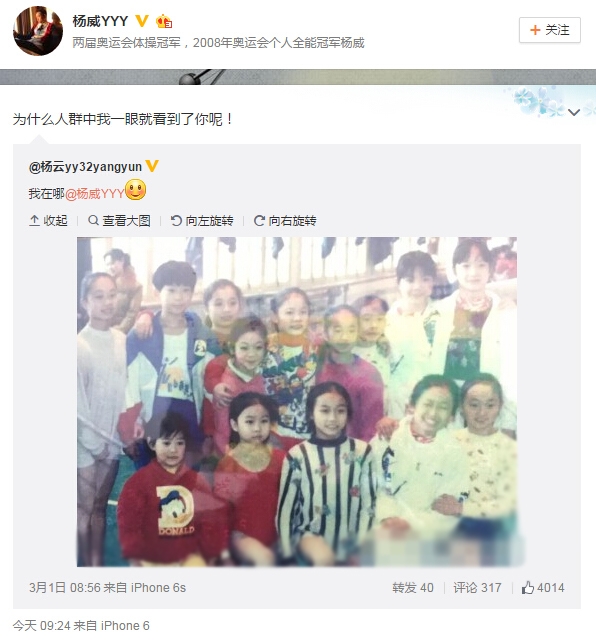Rotate the photo right with 向右旋转
596x640 pixels.
pos(285,221)
